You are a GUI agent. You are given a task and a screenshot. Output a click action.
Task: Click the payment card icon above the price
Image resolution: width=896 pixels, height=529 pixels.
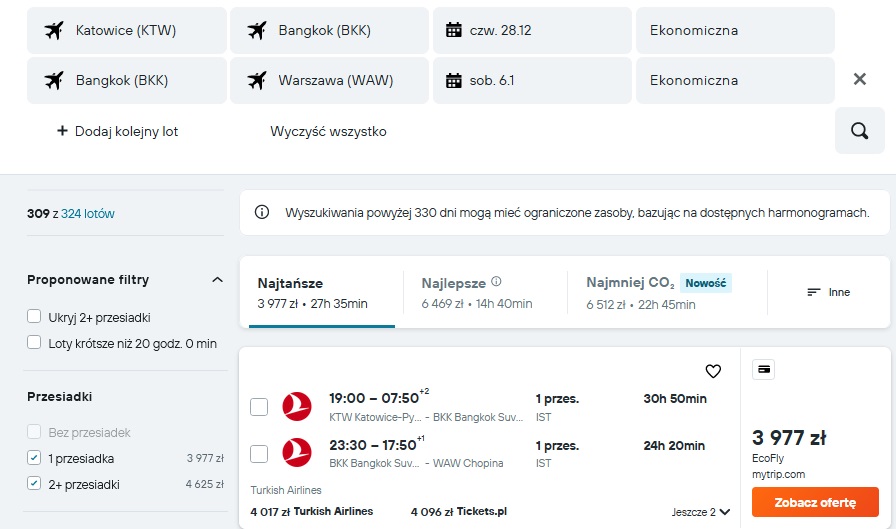tap(763, 370)
